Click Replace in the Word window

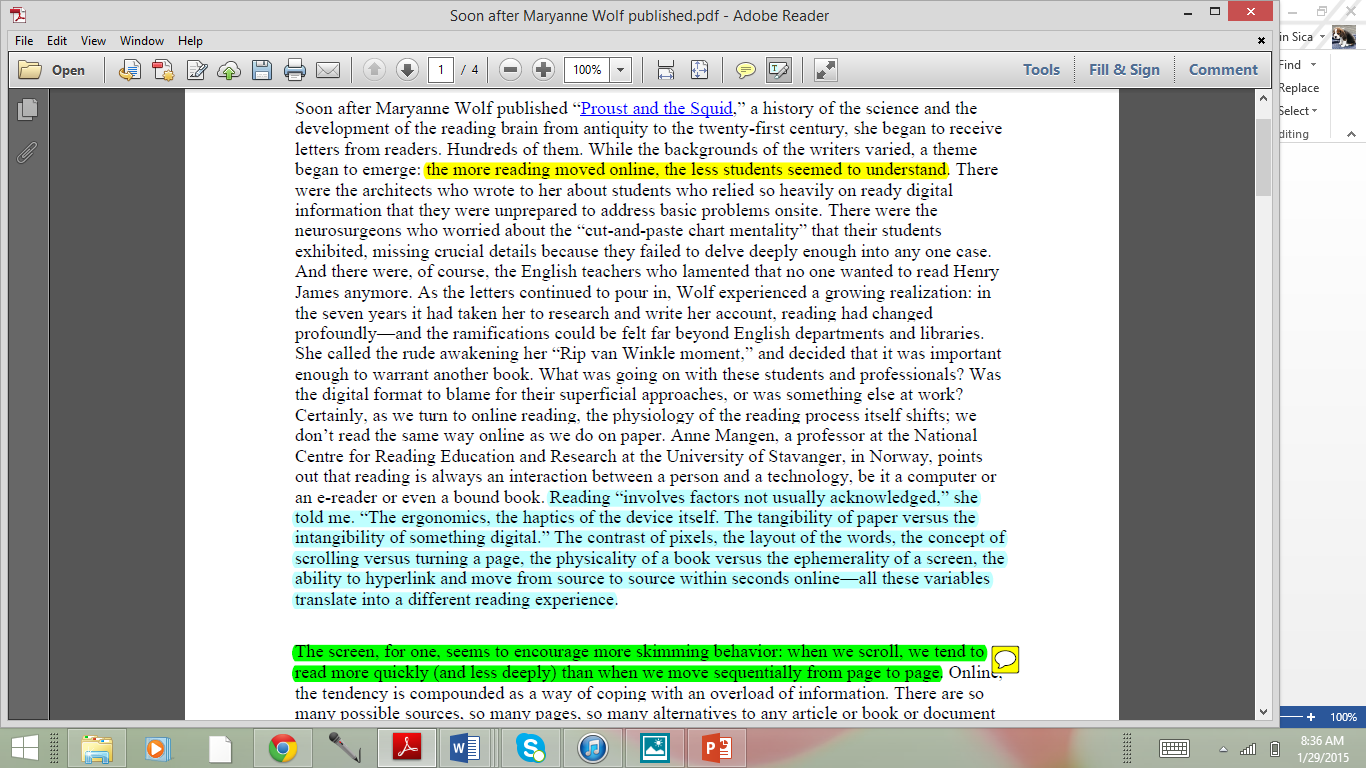(1299, 88)
